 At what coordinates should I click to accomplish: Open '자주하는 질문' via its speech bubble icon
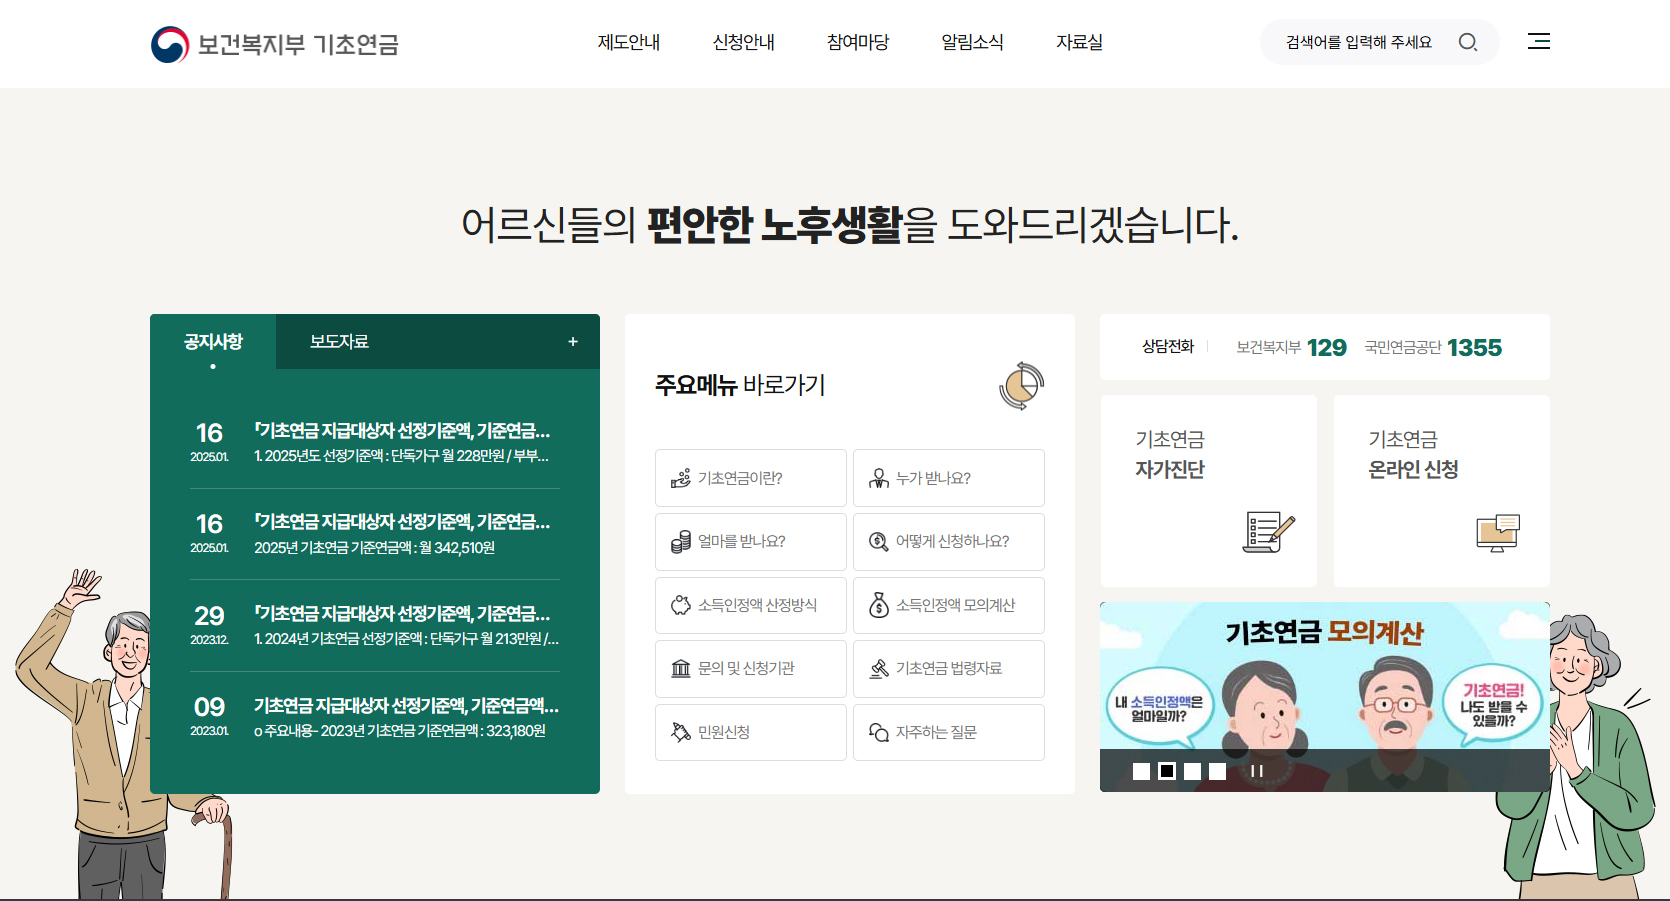877,732
